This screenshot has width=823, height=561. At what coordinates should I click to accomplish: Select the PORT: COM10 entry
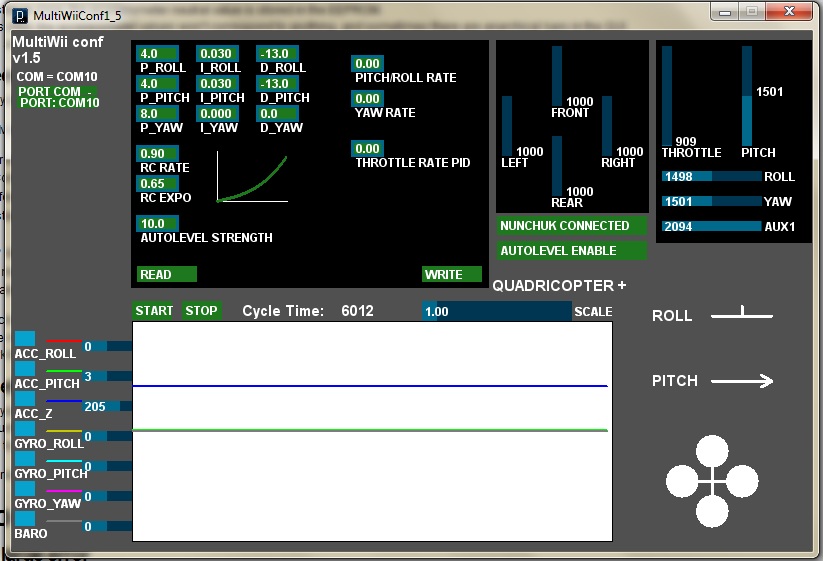tap(59, 103)
